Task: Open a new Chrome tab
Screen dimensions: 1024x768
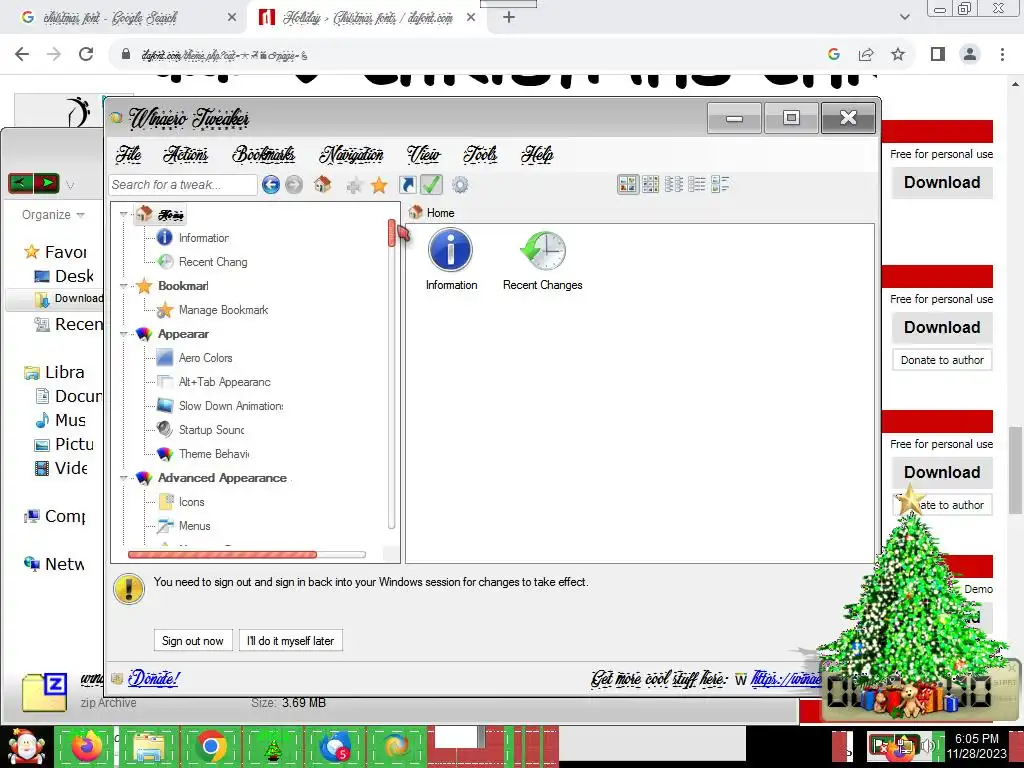Action: point(509,18)
